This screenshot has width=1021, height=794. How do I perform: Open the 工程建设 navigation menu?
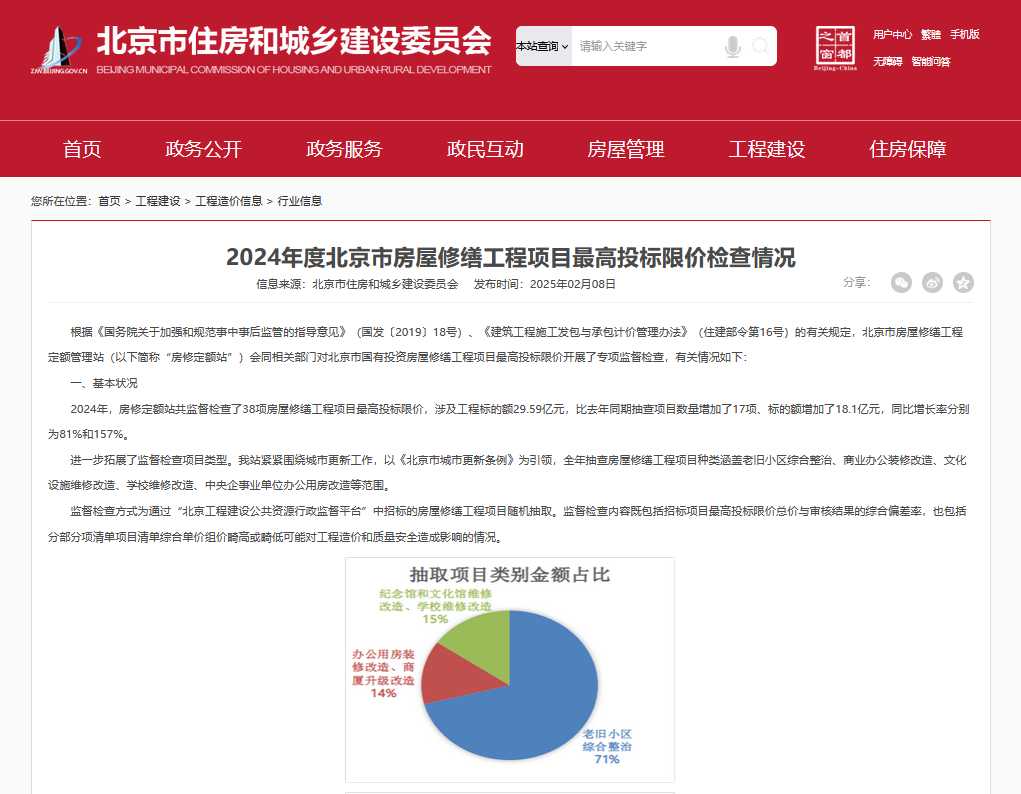pos(766,149)
